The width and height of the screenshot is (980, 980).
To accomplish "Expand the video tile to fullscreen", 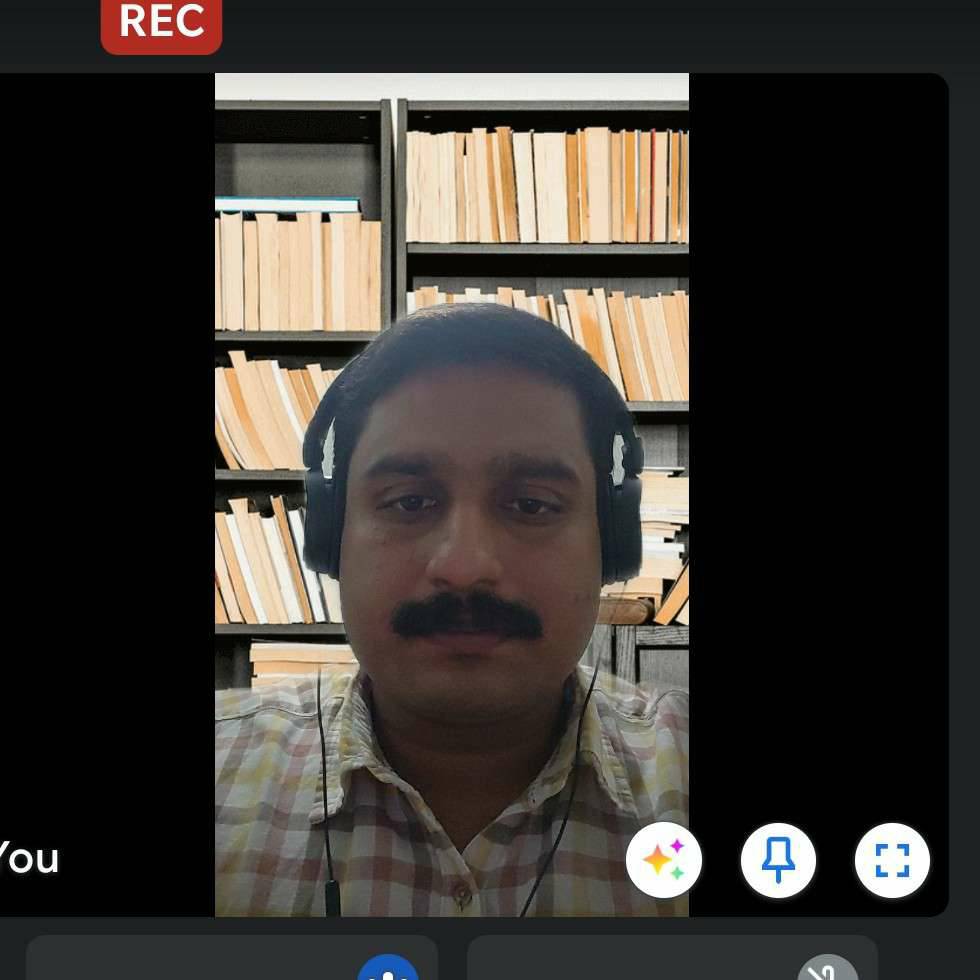I will (892, 860).
